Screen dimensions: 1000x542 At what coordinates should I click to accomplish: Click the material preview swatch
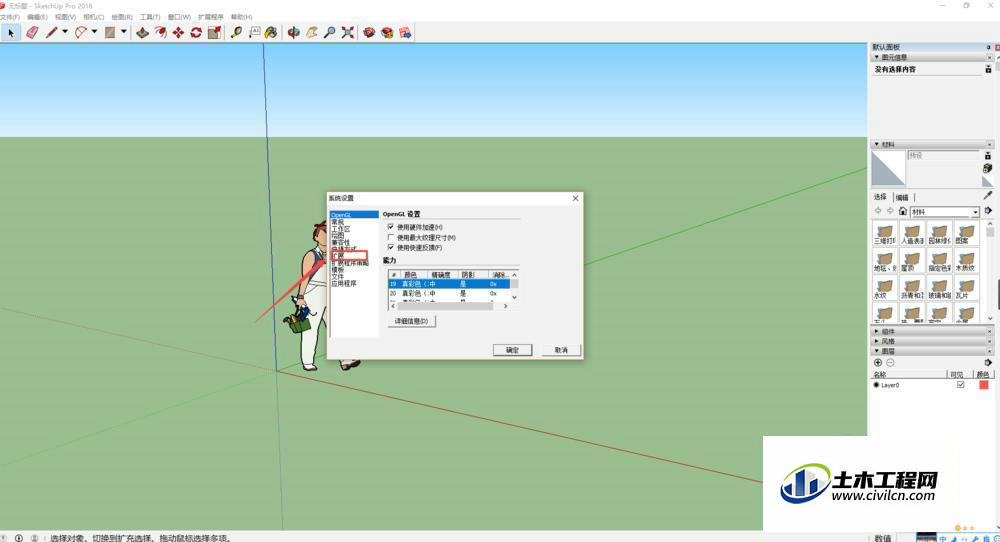888,168
